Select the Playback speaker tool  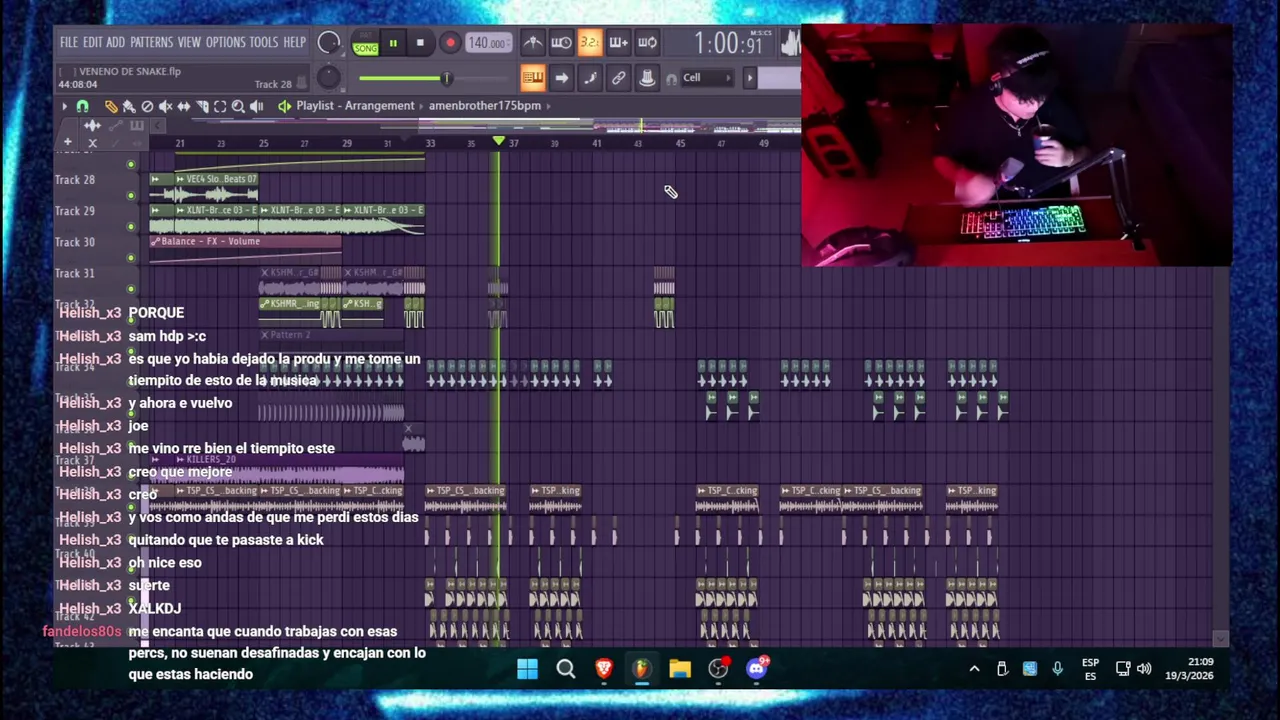click(257, 106)
